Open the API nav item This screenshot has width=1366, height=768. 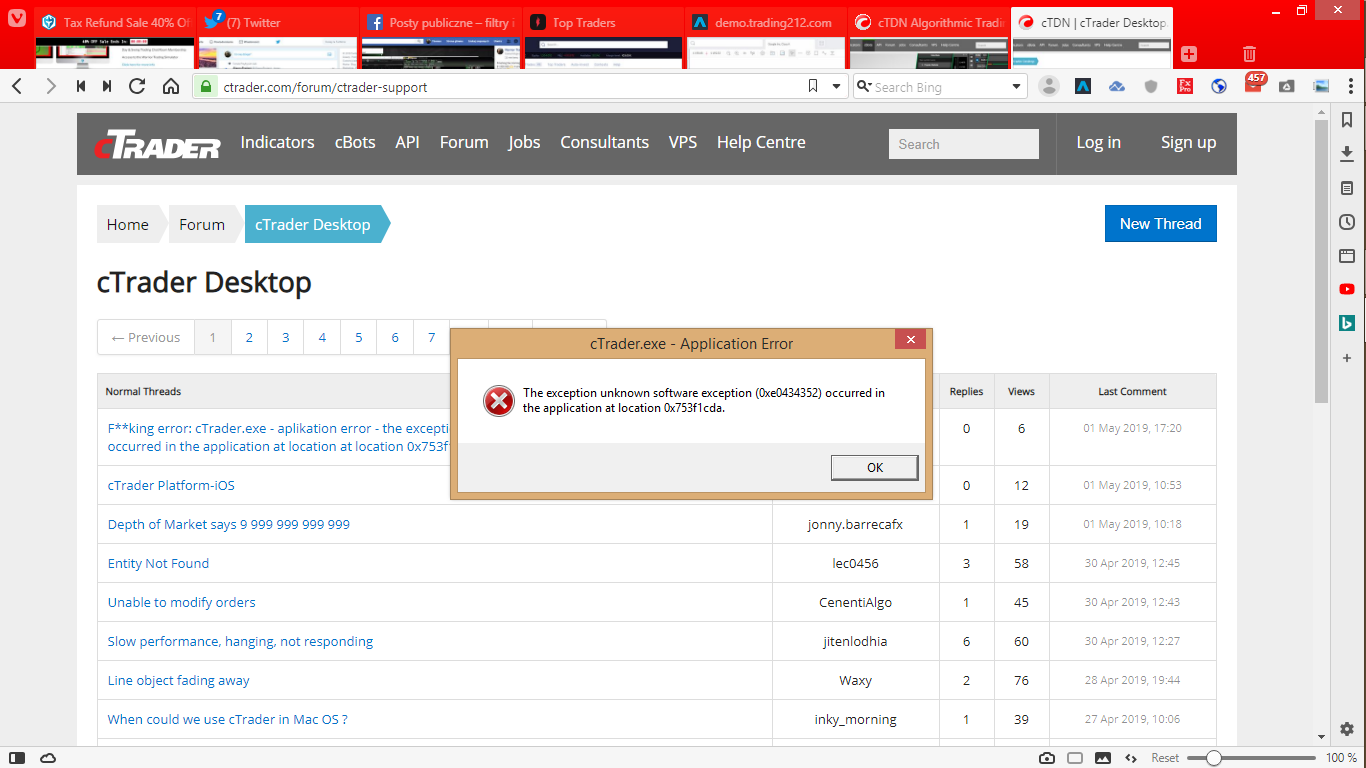pos(407,142)
